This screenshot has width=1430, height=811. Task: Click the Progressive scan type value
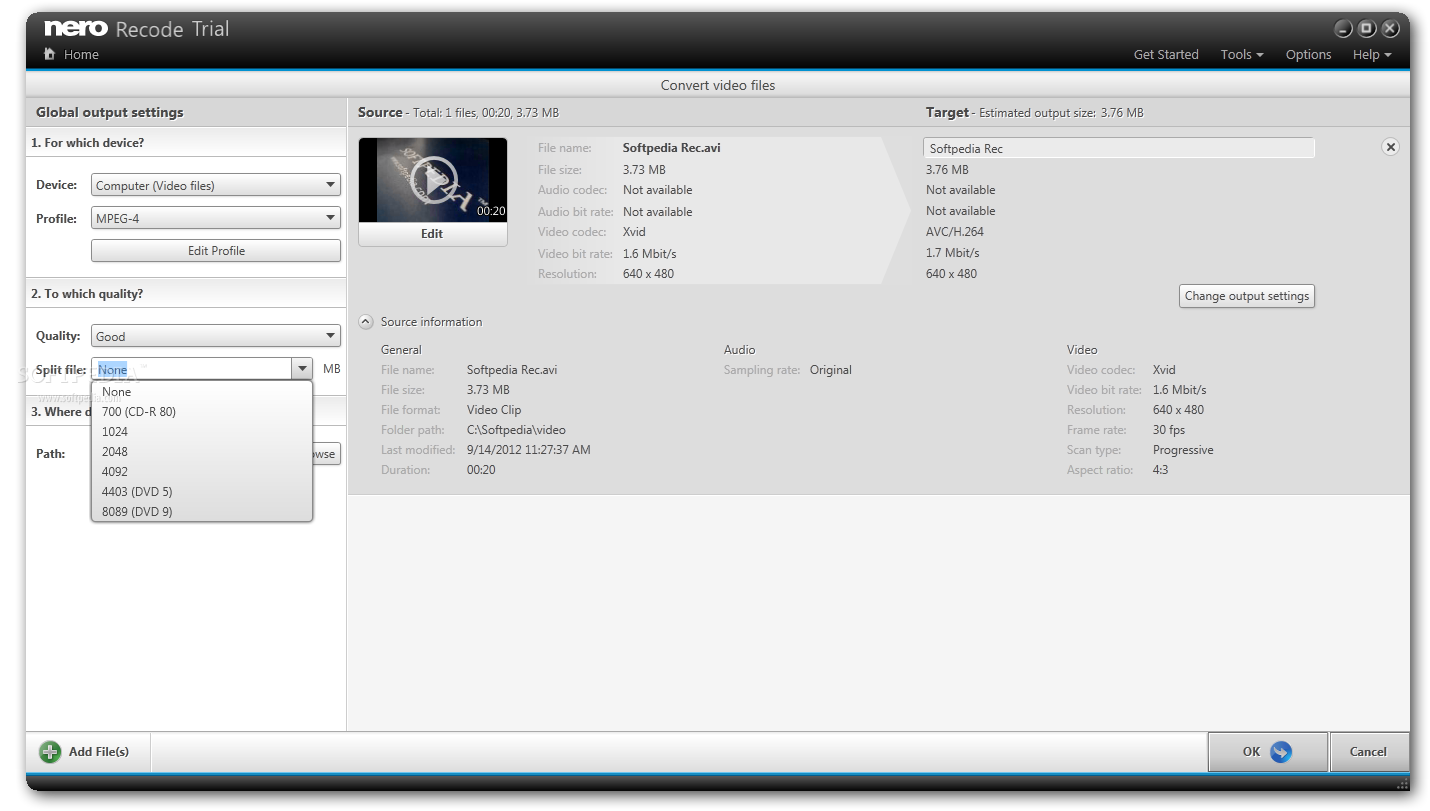click(x=1183, y=450)
